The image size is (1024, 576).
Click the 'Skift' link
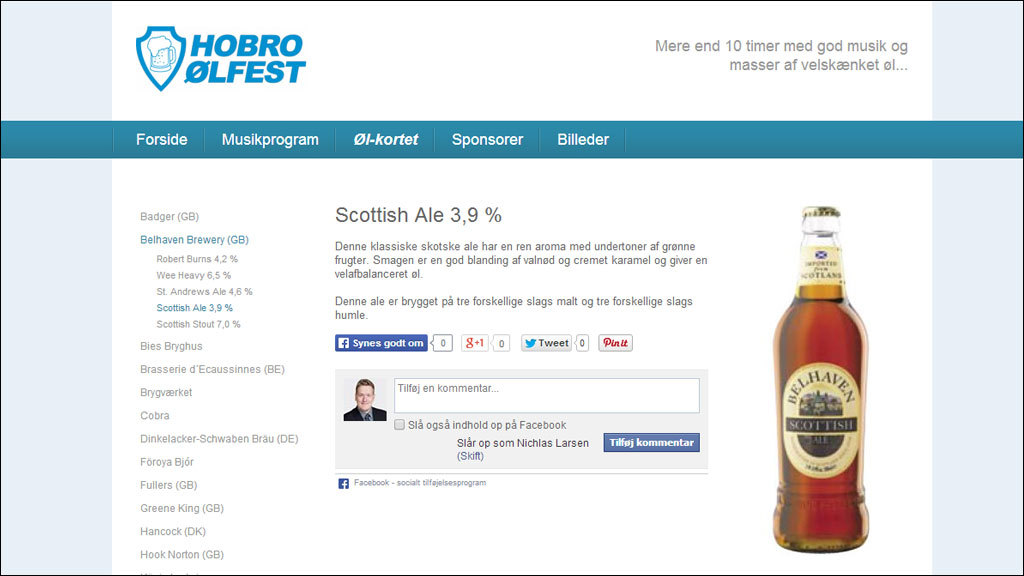click(470, 456)
